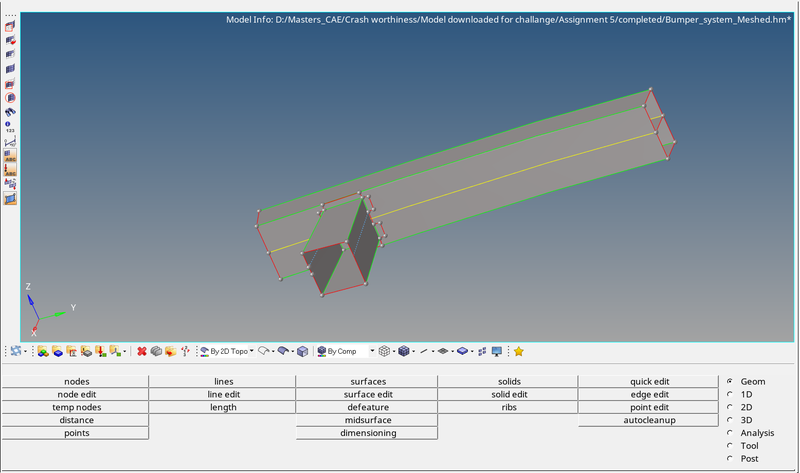Click the wireframe mesh cube icon
Screen dimensions: 800x473
[384, 351]
